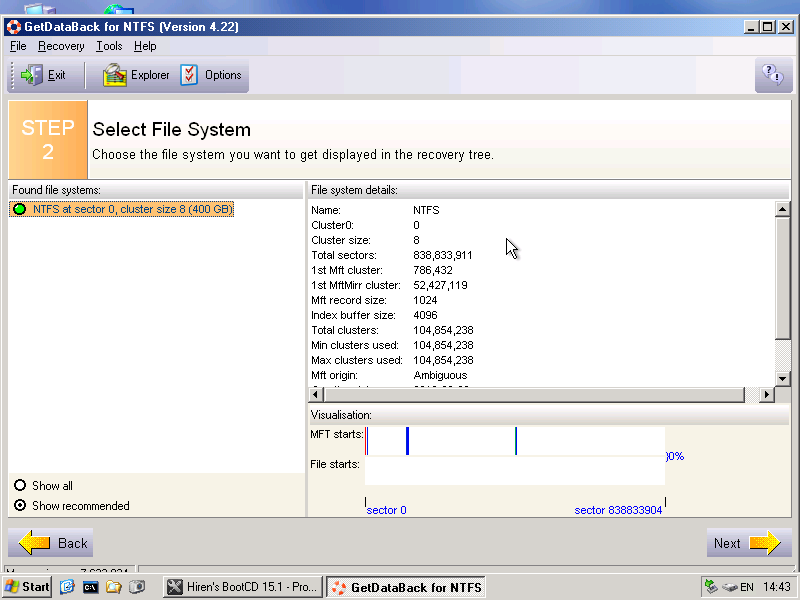
Task: Open the folder quick launch icon
Action: [x=113, y=587]
